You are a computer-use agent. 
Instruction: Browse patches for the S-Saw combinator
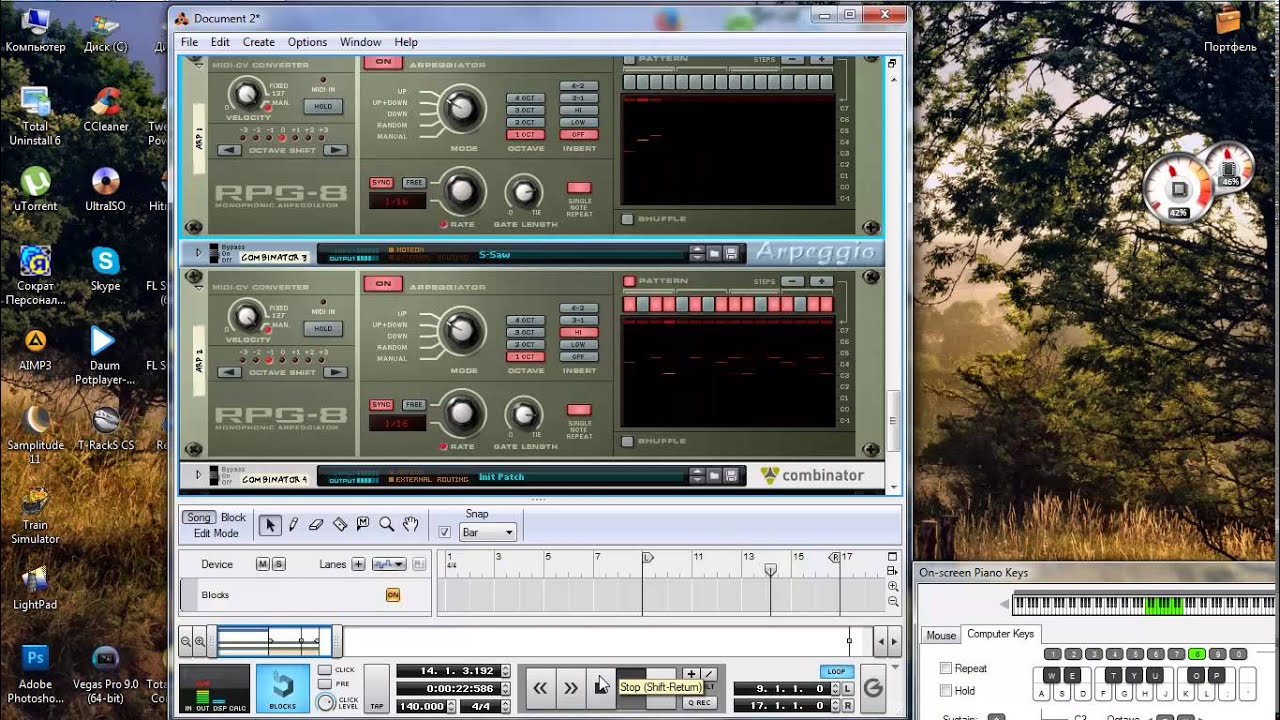[716, 254]
